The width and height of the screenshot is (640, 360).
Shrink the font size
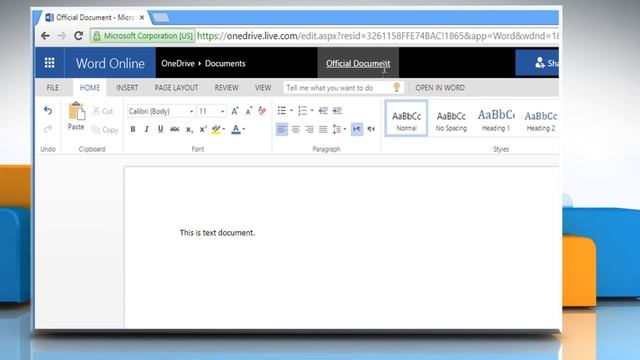(249, 111)
